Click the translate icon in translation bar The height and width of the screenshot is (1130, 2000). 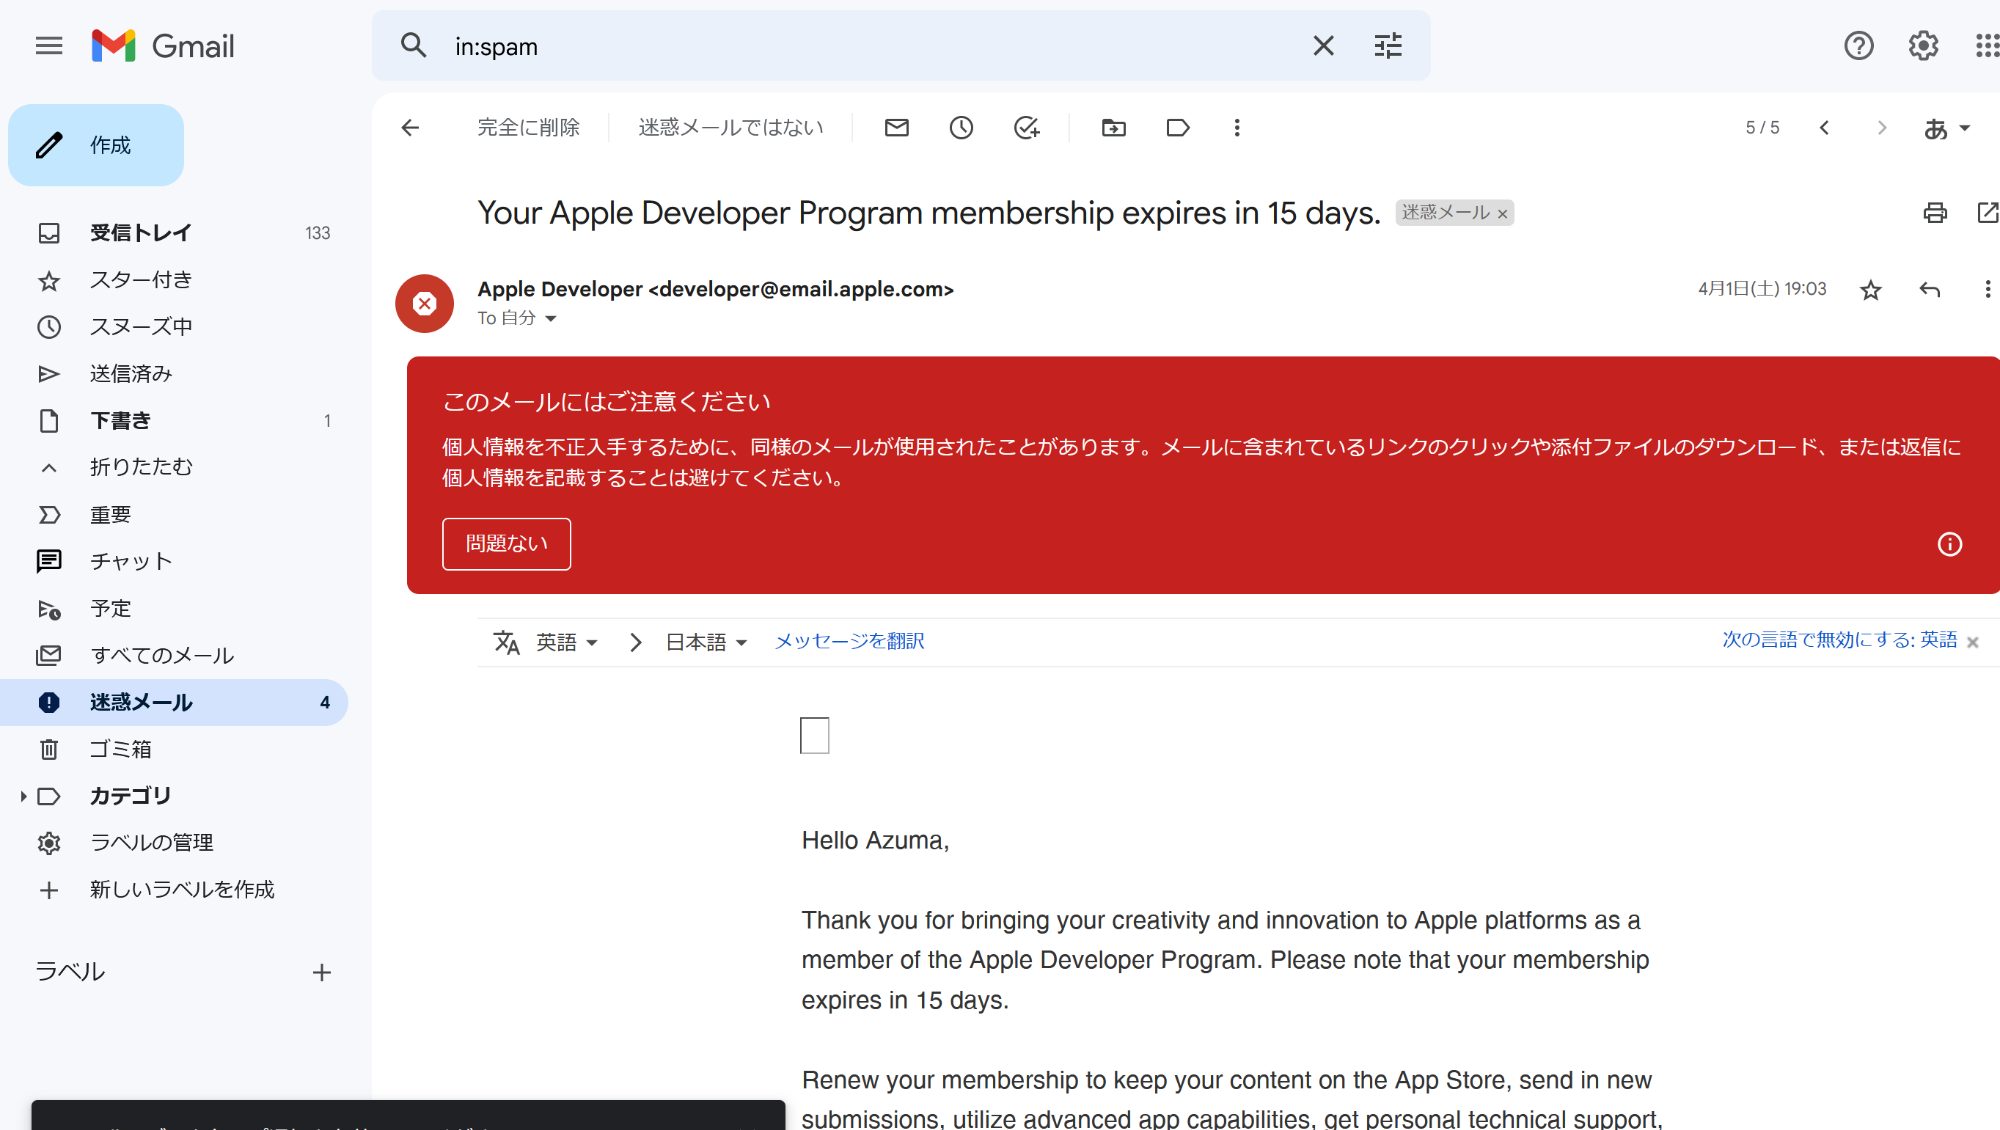[506, 642]
